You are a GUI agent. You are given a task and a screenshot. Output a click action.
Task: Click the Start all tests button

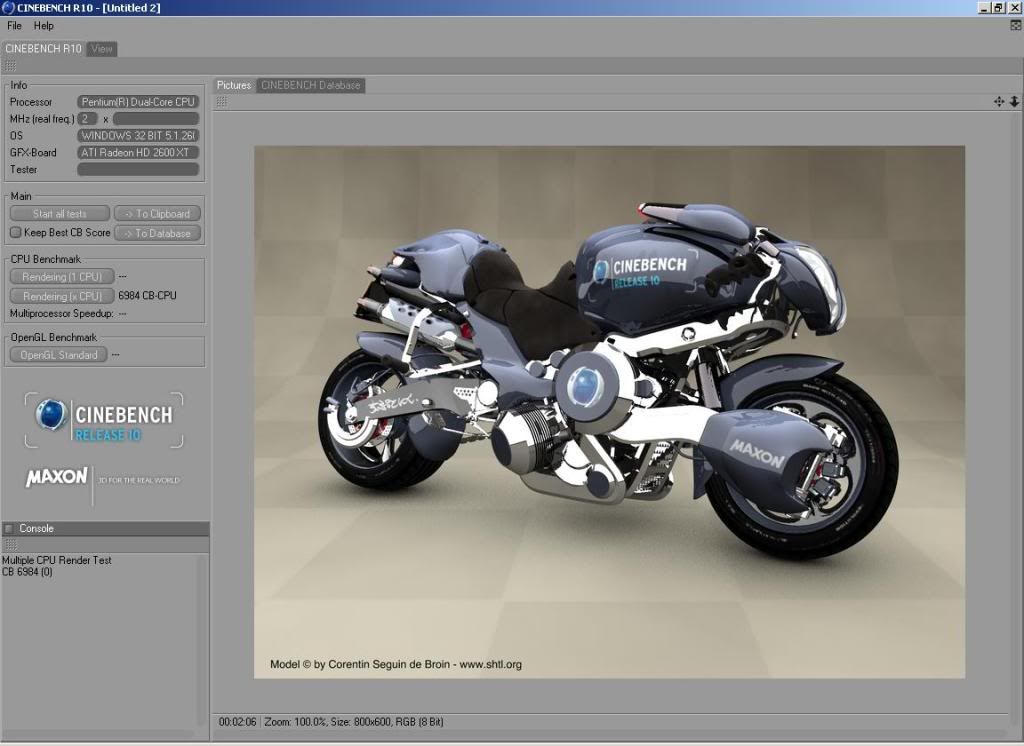[59, 214]
